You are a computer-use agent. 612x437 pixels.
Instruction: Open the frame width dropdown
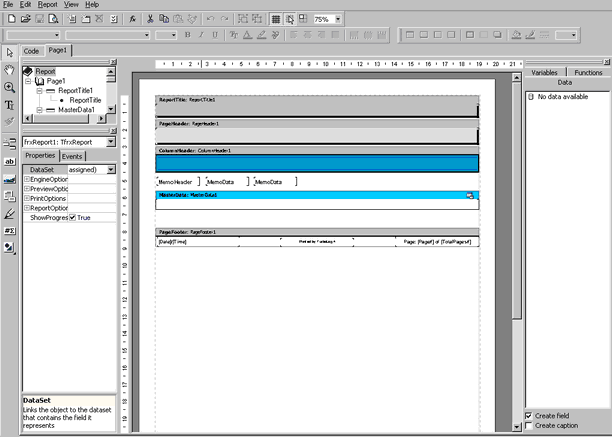(x=573, y=35)
